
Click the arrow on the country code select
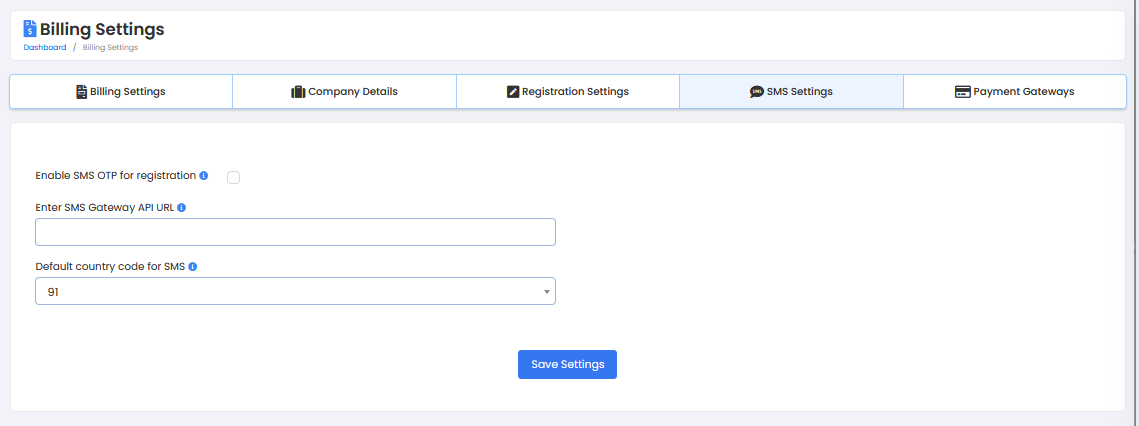[x=547, y=292]
